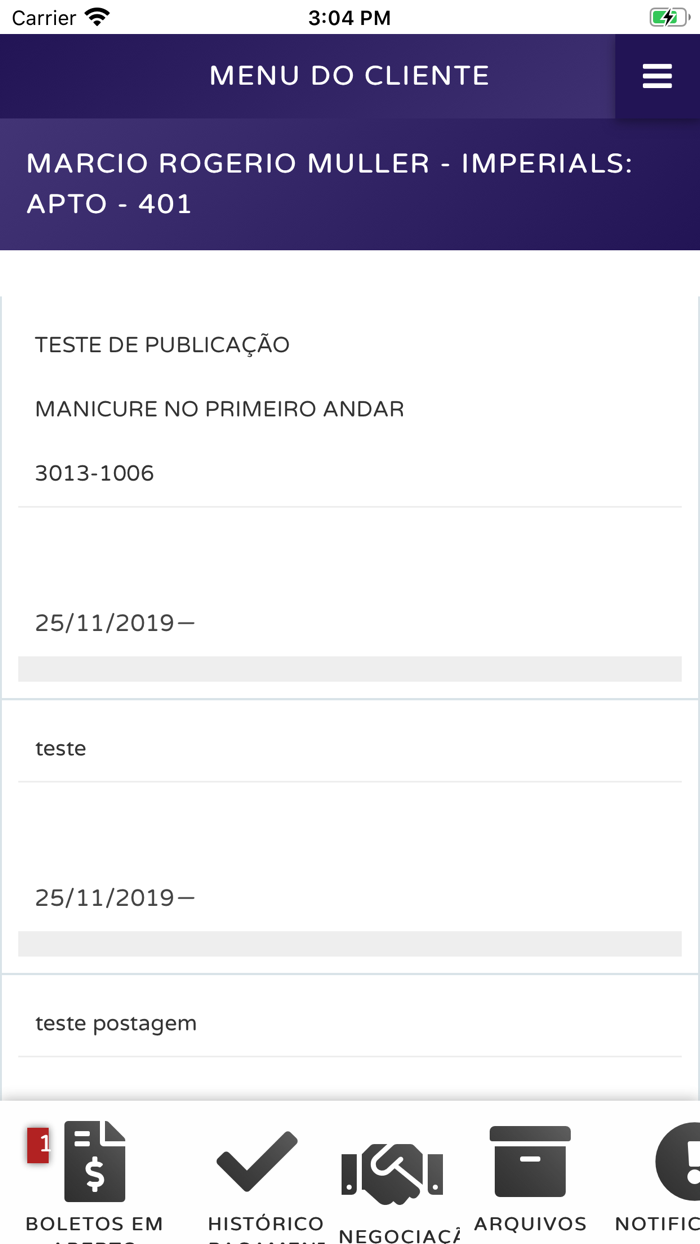Viewport: 700px width, 1244px height.
Task: Open the TESTE DE PUBLICAÇÃO post
Action: [162, 344]
